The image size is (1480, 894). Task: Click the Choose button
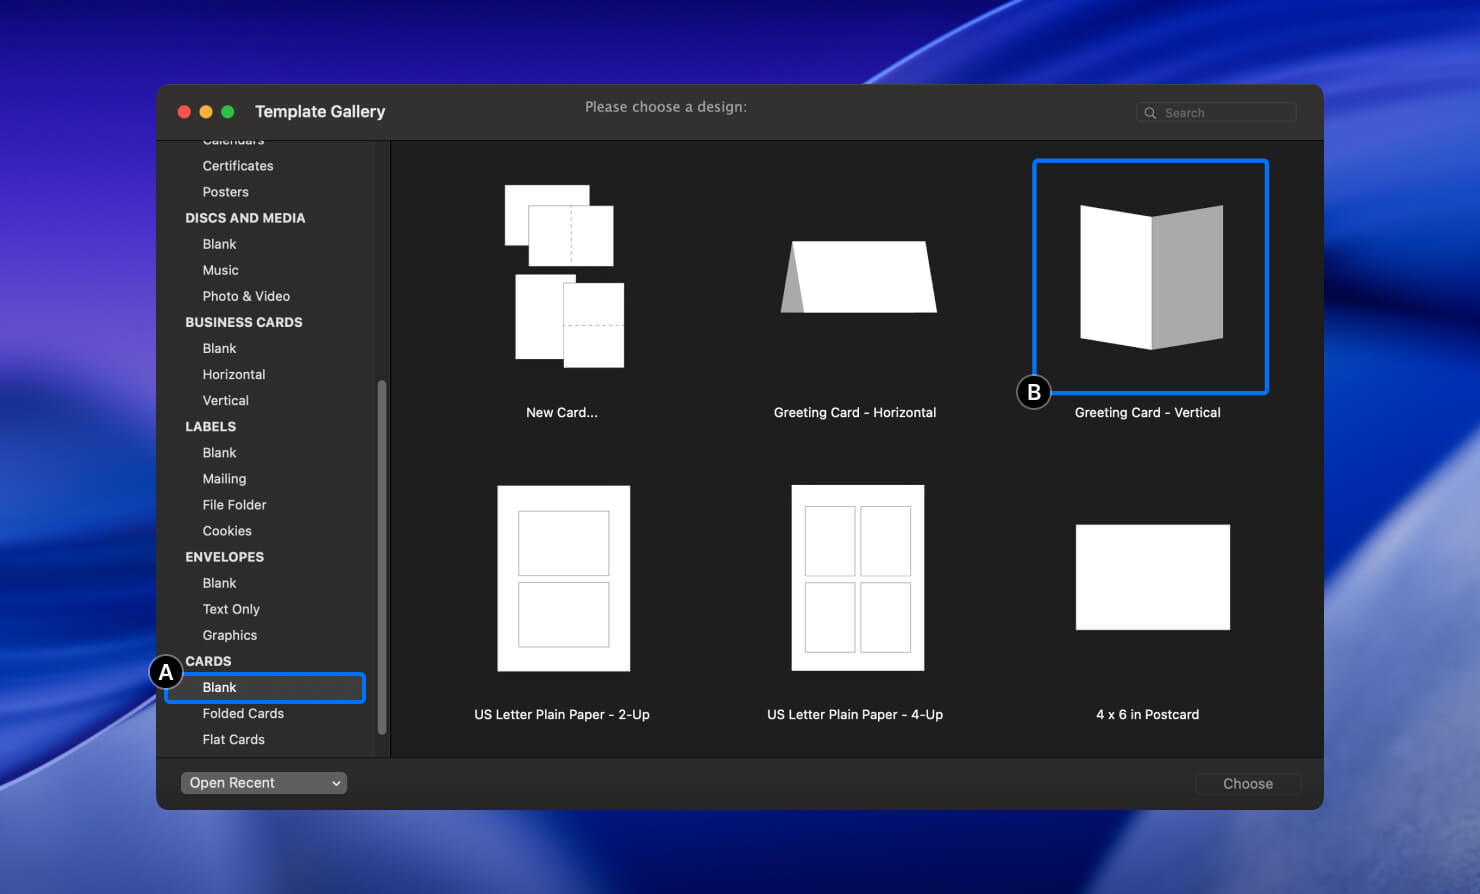(x=1247, y=783)
